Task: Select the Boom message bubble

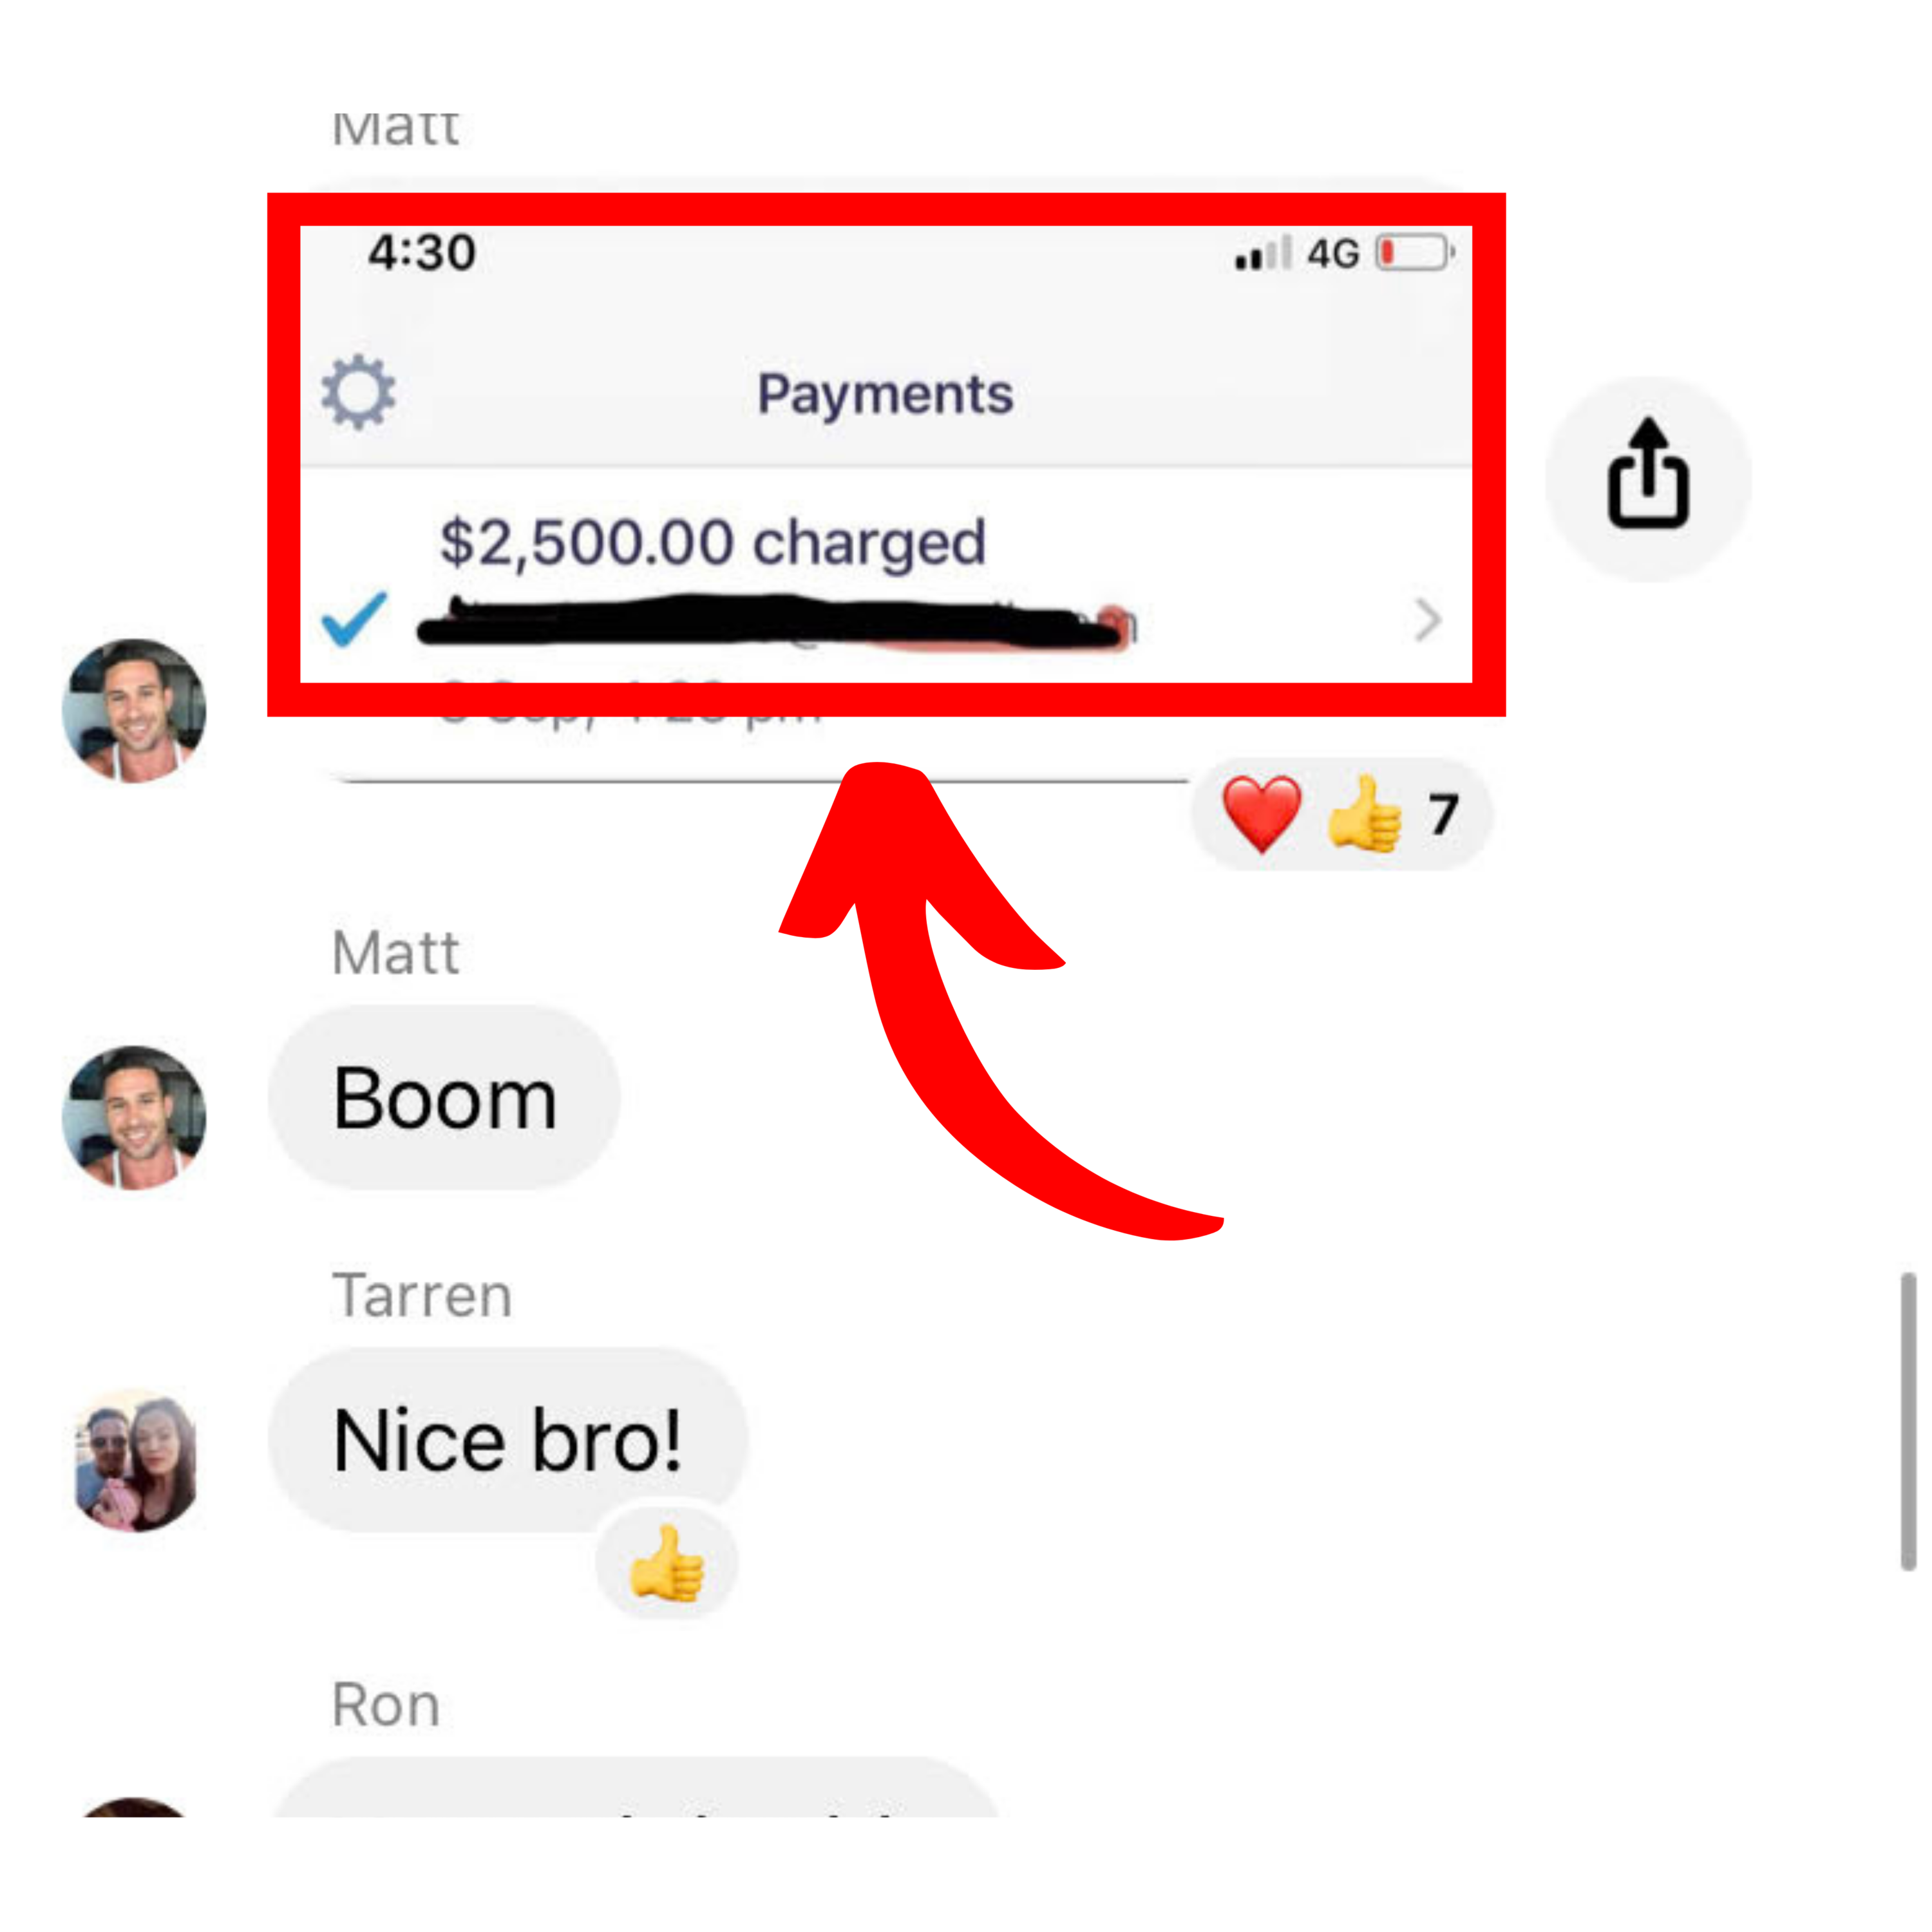Action: 444,1097
